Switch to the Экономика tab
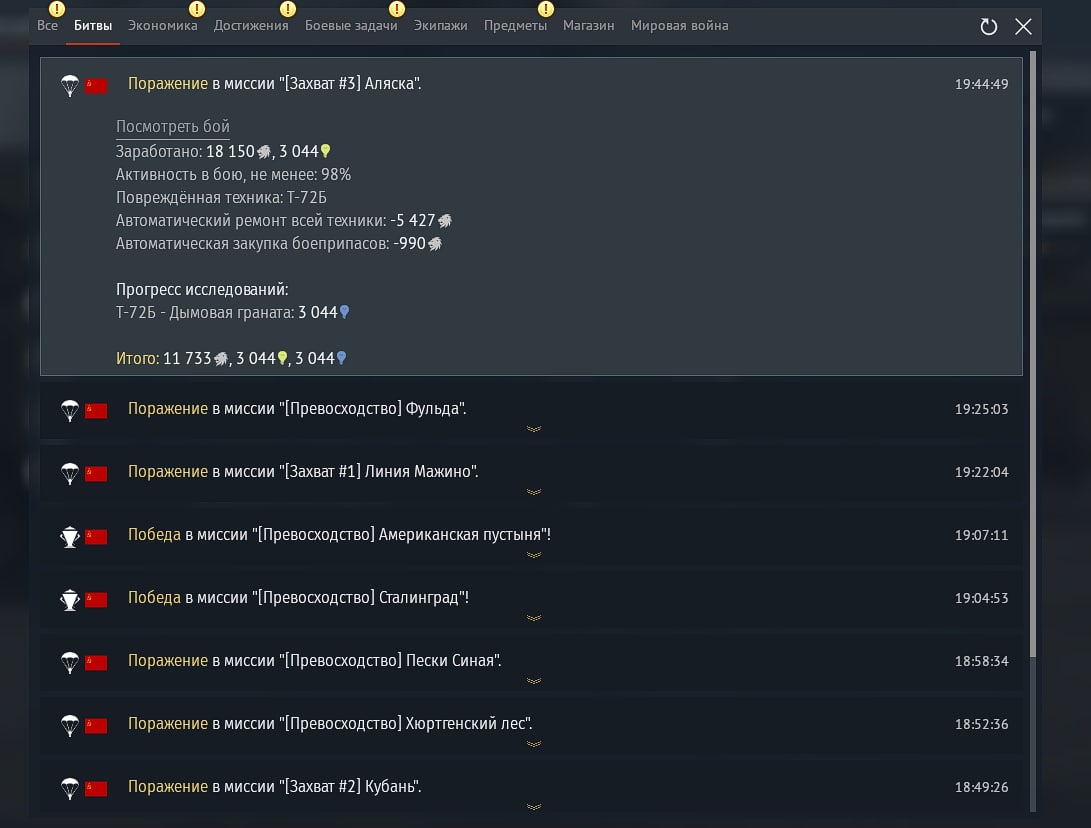Image resolution: width=1091 pixels, height=828 pixels. pos(162,26)
